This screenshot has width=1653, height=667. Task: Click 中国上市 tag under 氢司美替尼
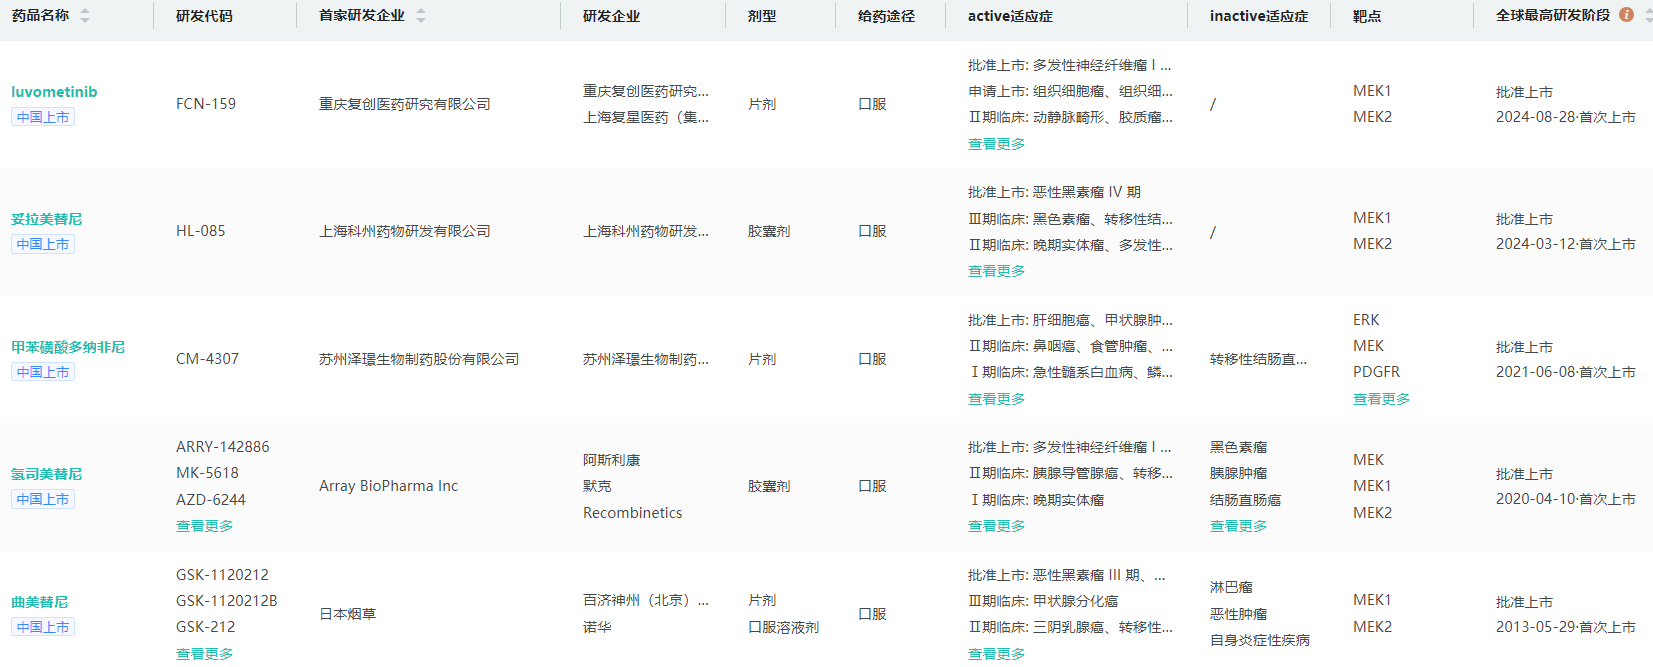[x=43, y=499]
